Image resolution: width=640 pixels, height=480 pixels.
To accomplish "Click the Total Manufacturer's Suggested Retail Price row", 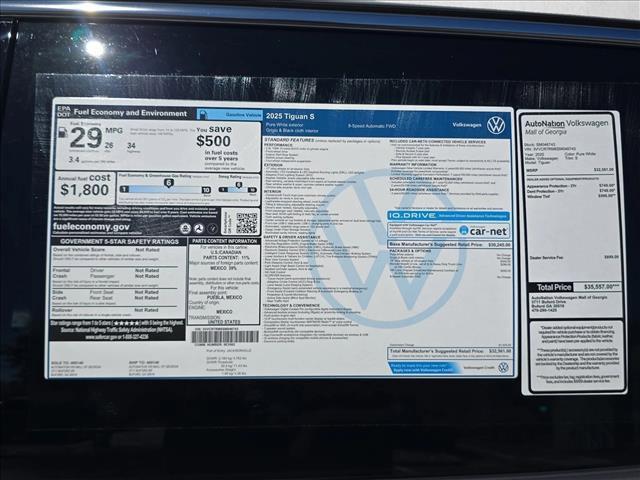I will [x=450, y=351].
